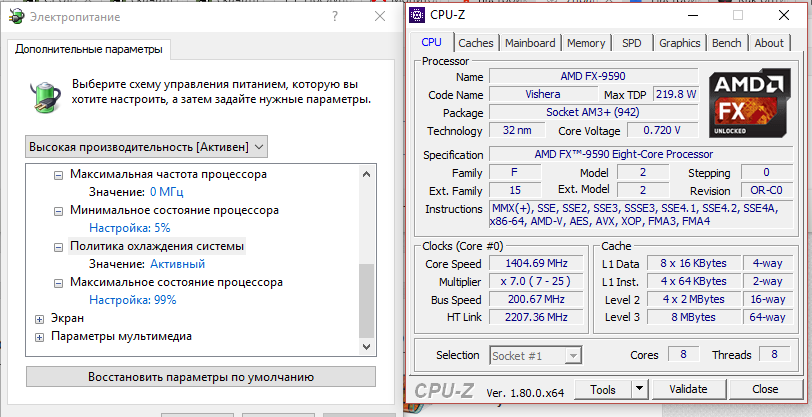The height and width of the screenshot is (417, 812).
Task: Collapse Минимальное состояние процессора
Action: 59,211
